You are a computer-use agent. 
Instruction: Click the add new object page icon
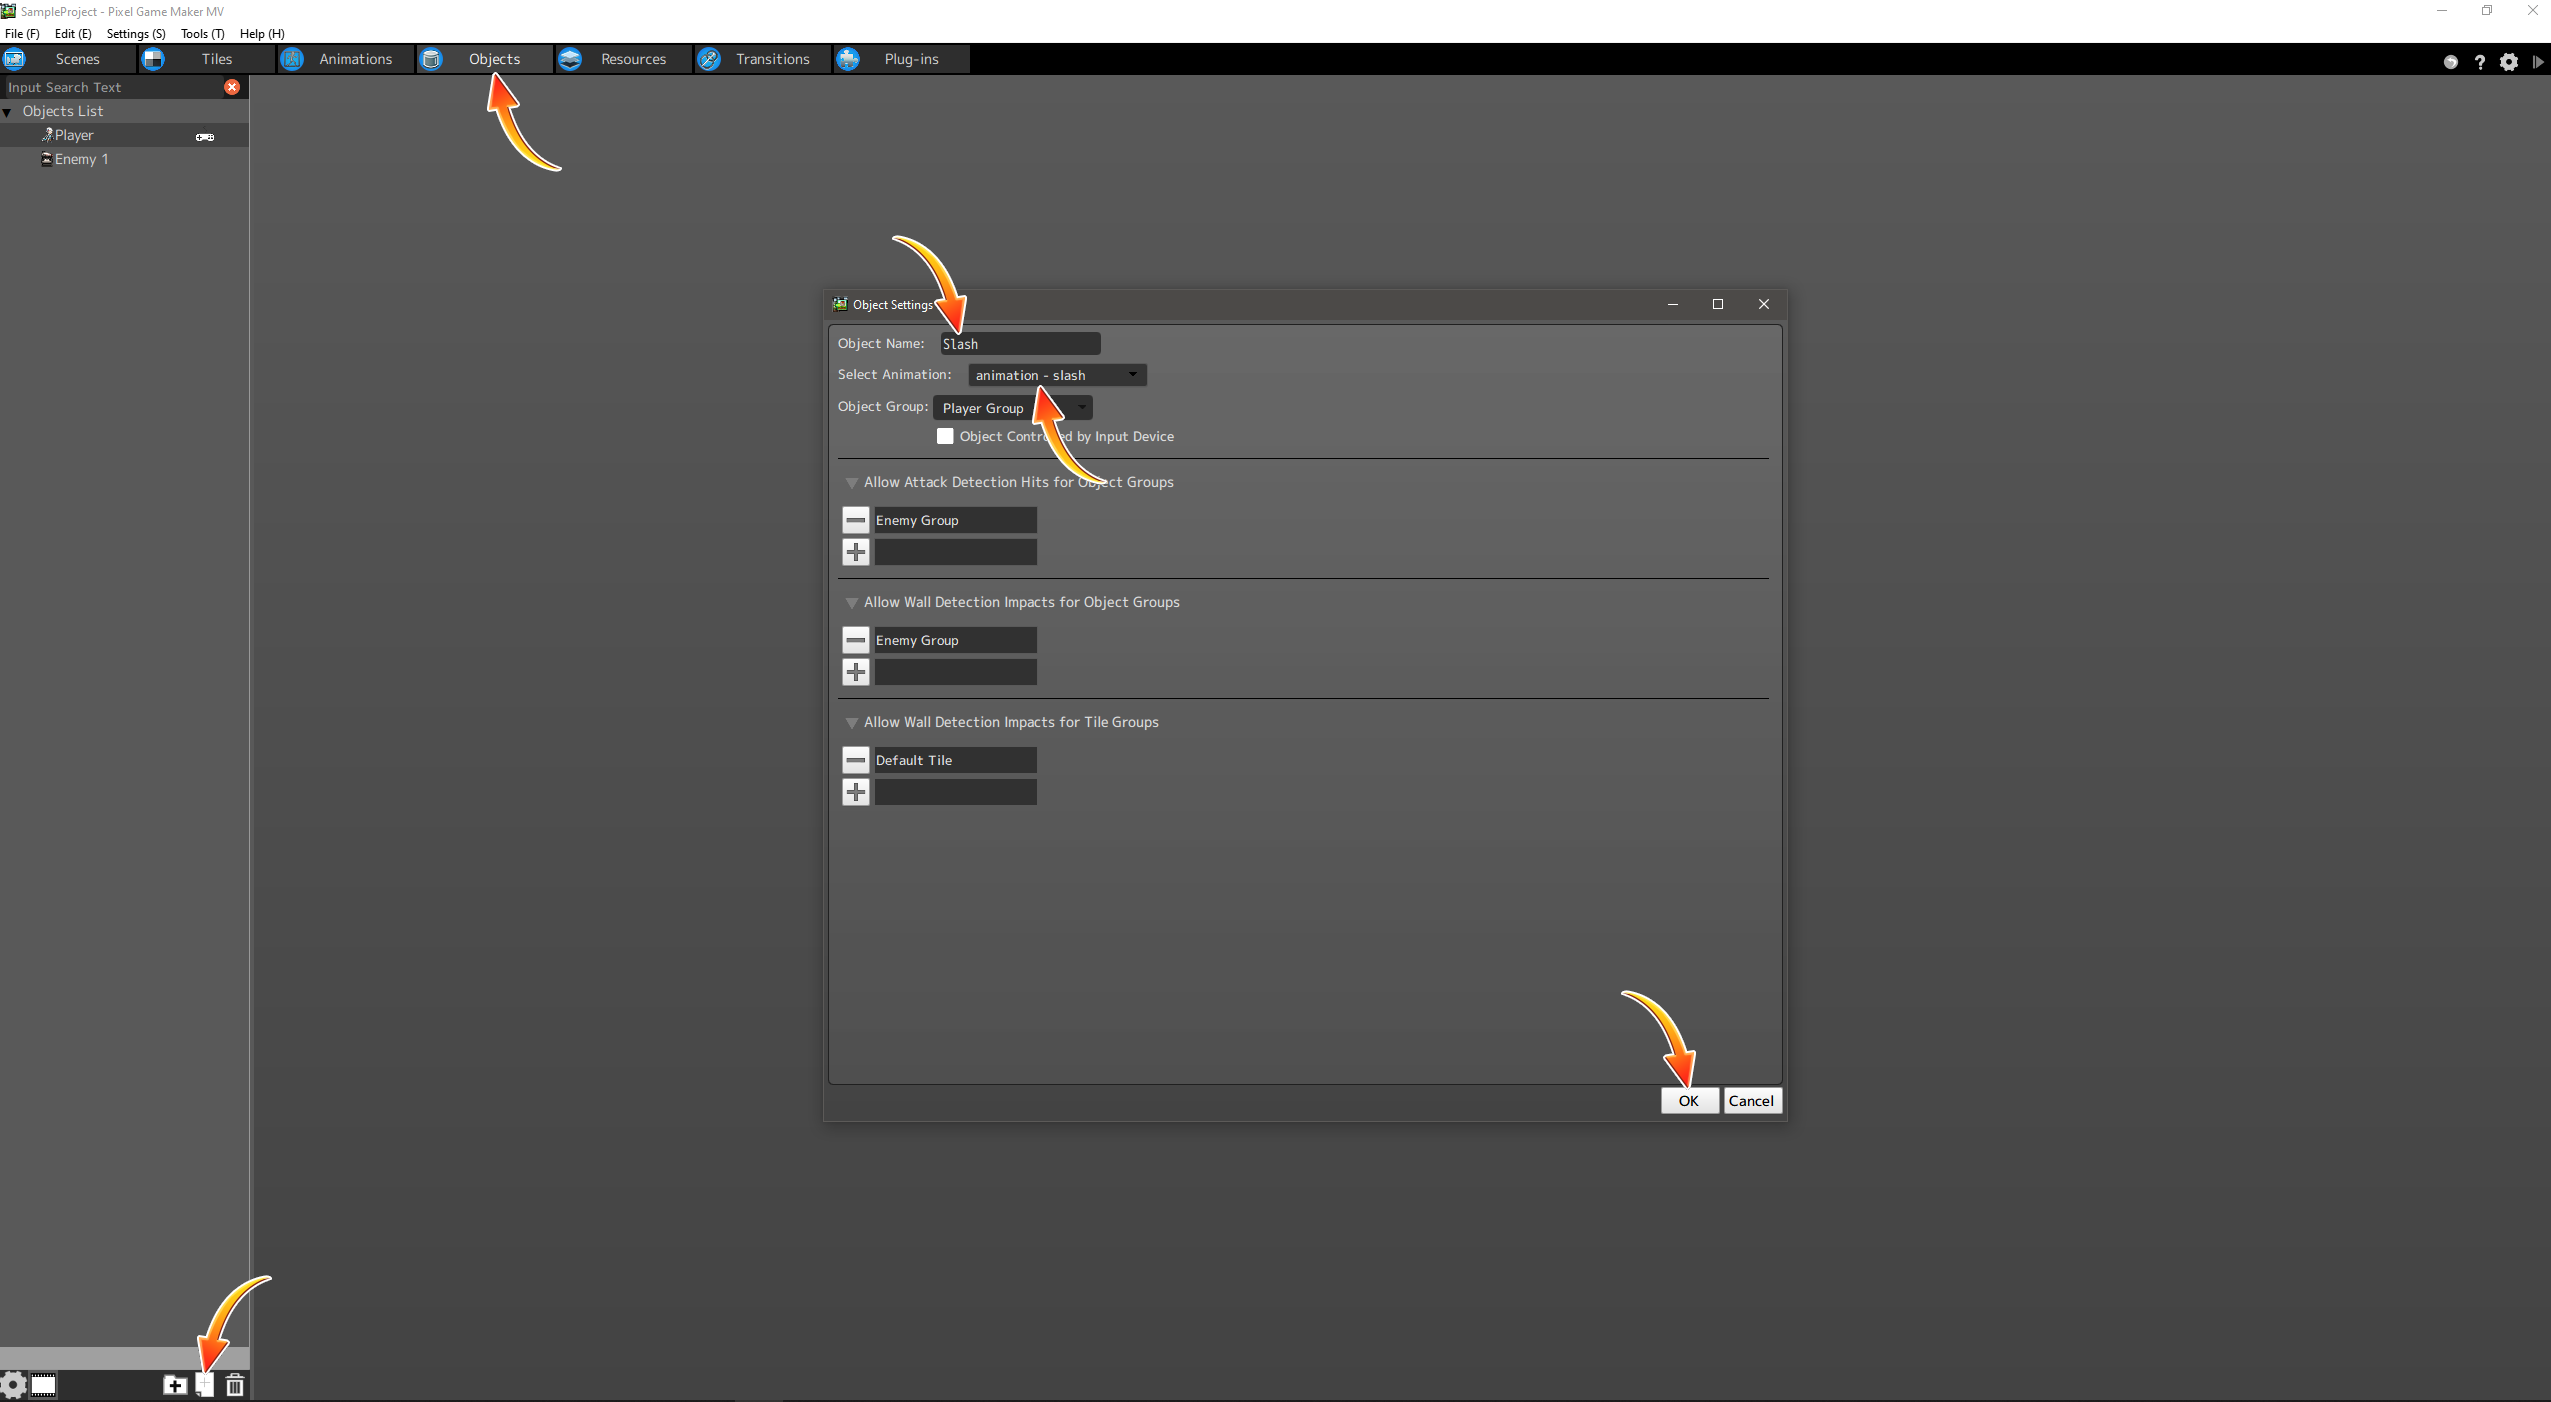coord(205,1385)
